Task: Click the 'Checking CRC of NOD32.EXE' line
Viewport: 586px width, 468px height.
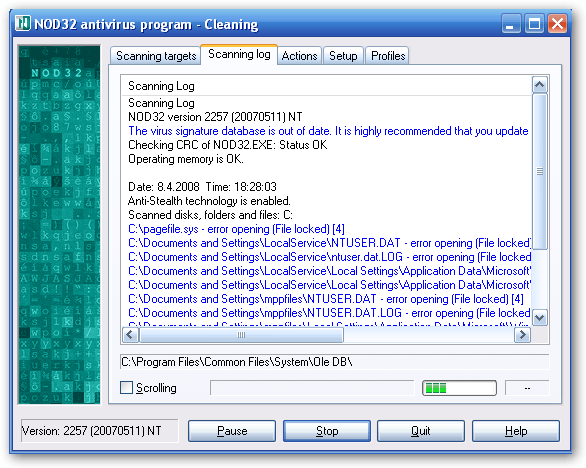Action: 228,145
